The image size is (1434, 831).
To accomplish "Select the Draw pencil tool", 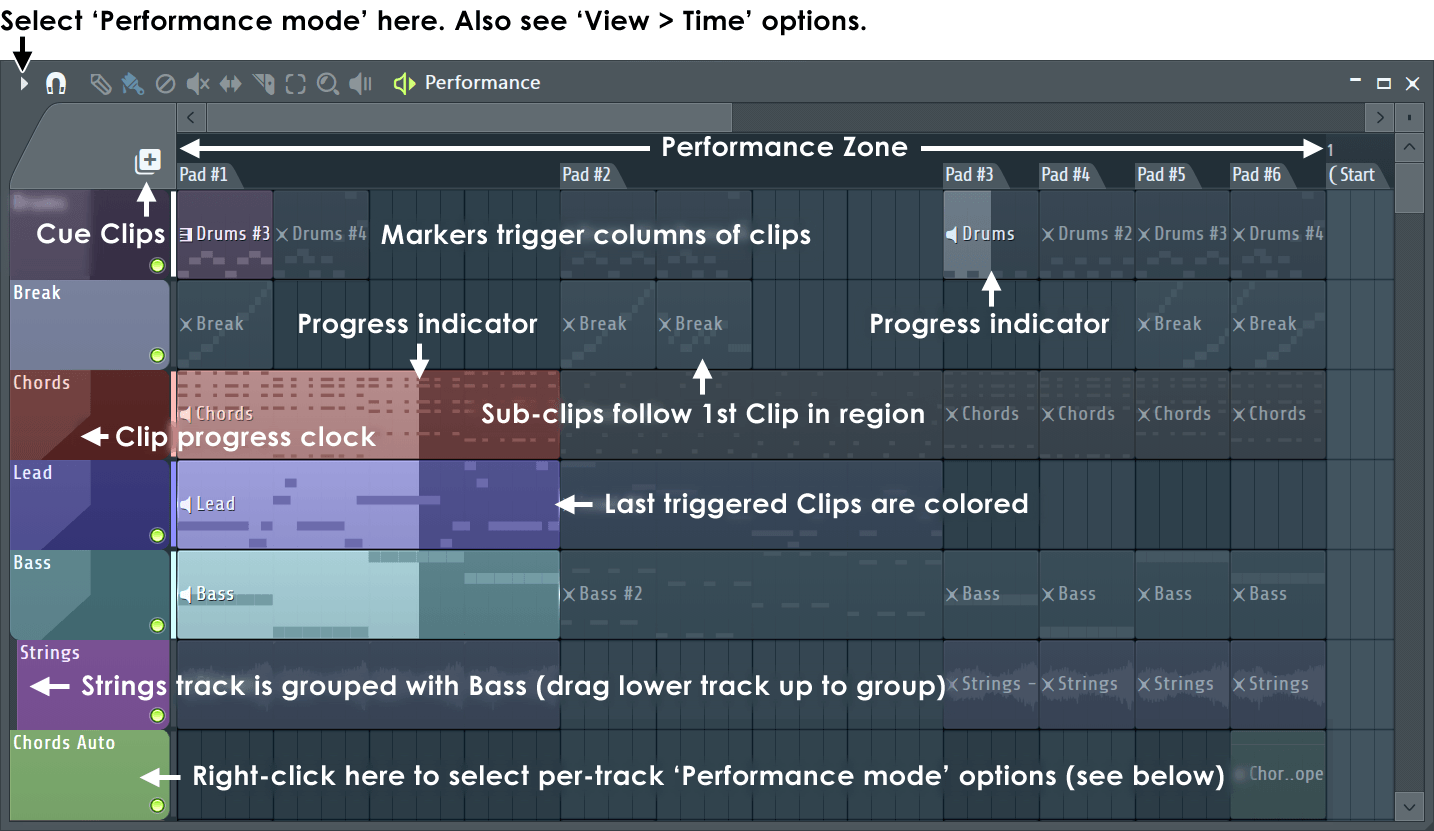I will [x=100, y=84].
